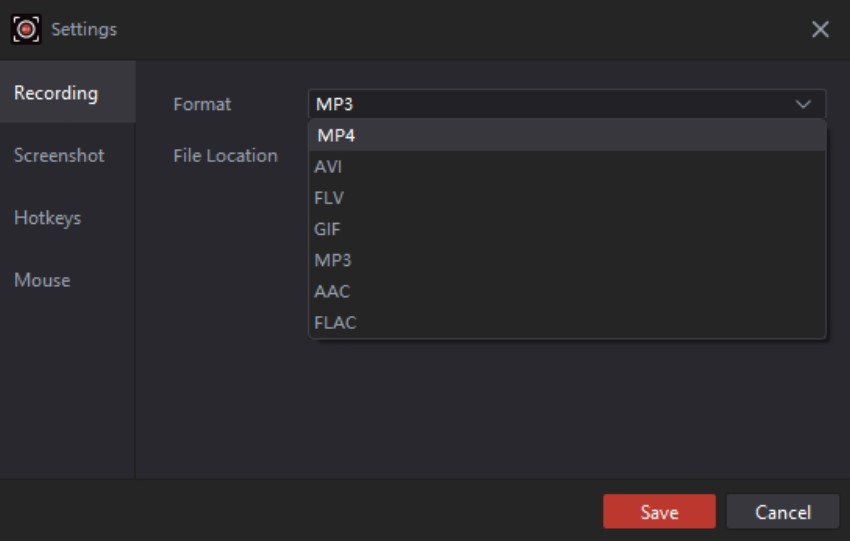Click the File Location label
The width and height of the screenshot is (850, 541).
(x=225, y=155)
